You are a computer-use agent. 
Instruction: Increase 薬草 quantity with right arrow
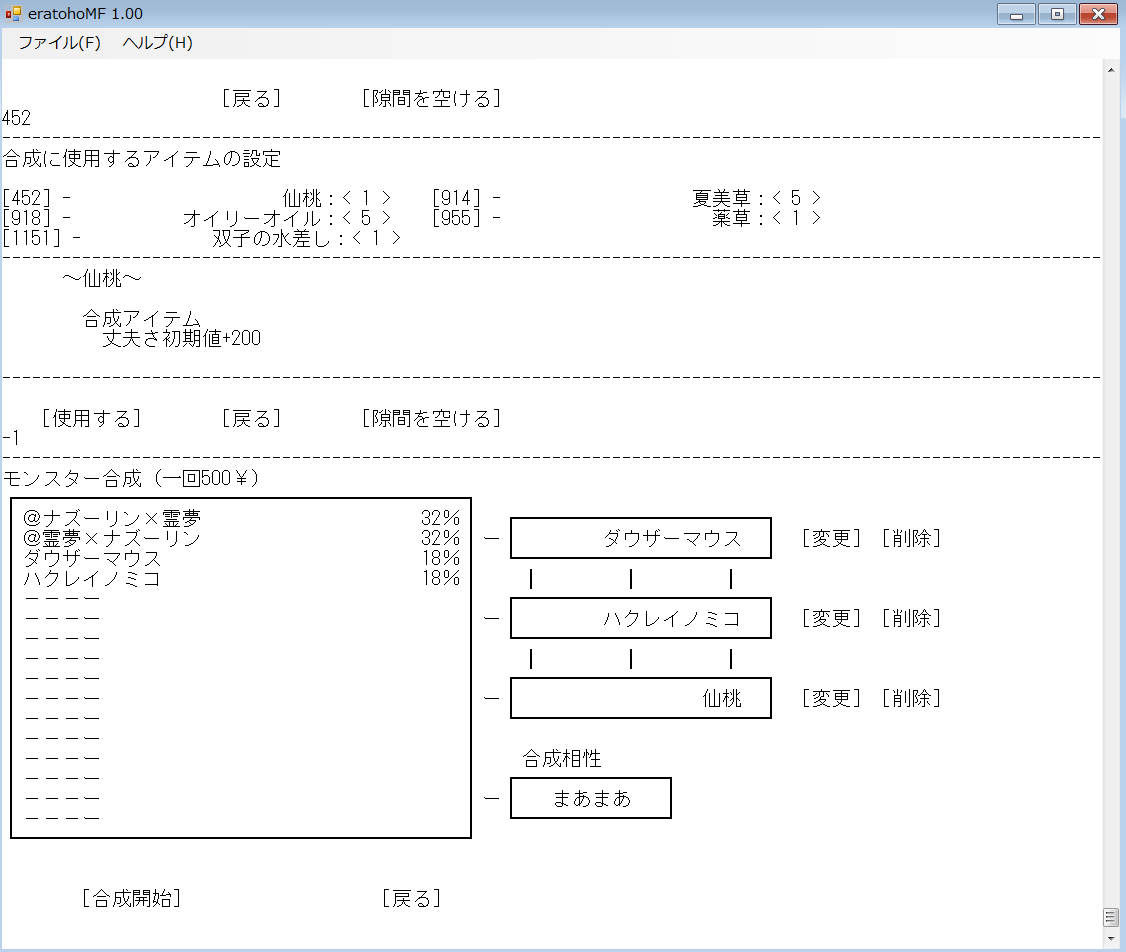click(816, 218)
